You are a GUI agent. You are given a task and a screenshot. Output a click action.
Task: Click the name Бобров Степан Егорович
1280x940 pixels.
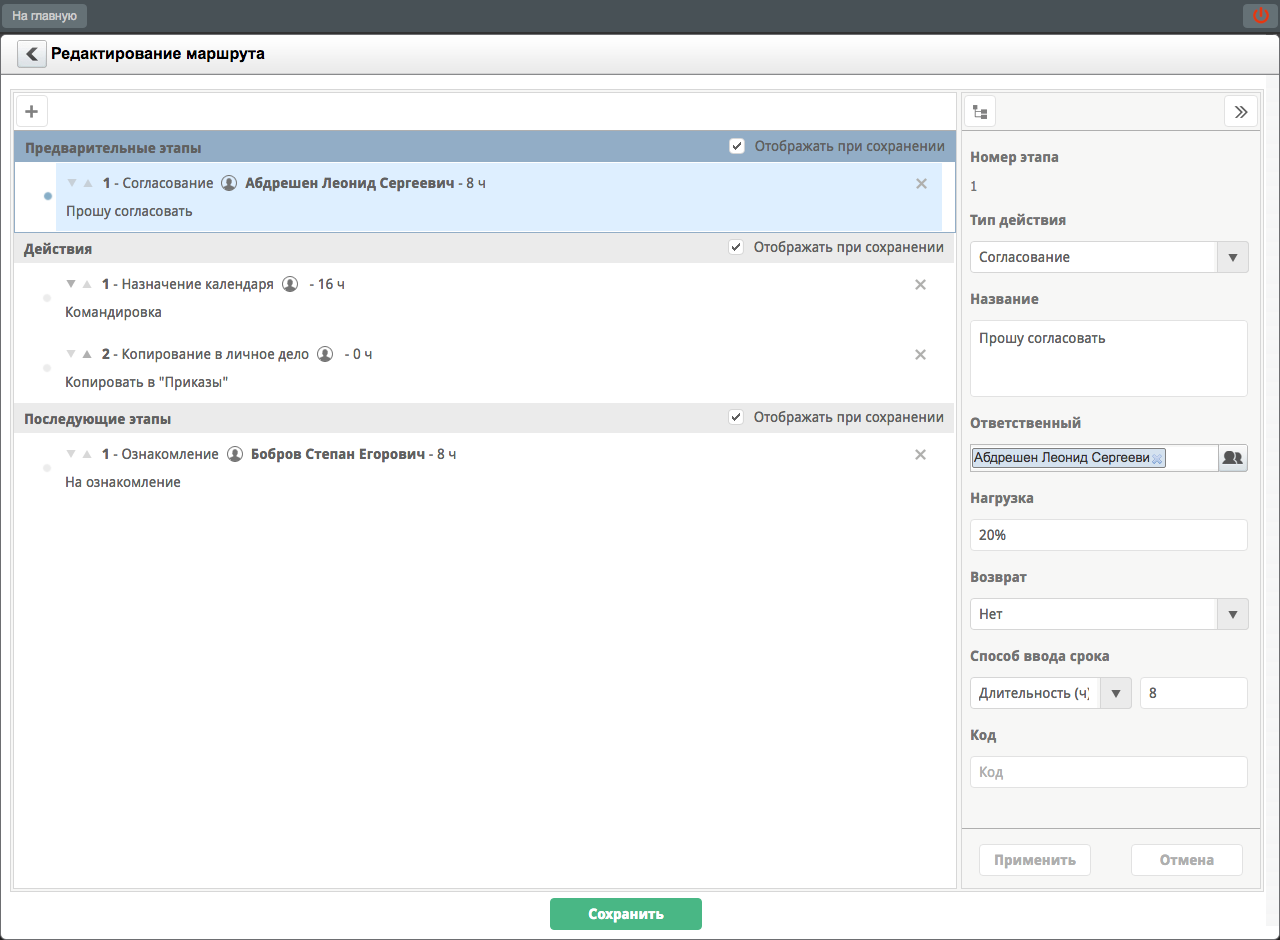(337, 454)
